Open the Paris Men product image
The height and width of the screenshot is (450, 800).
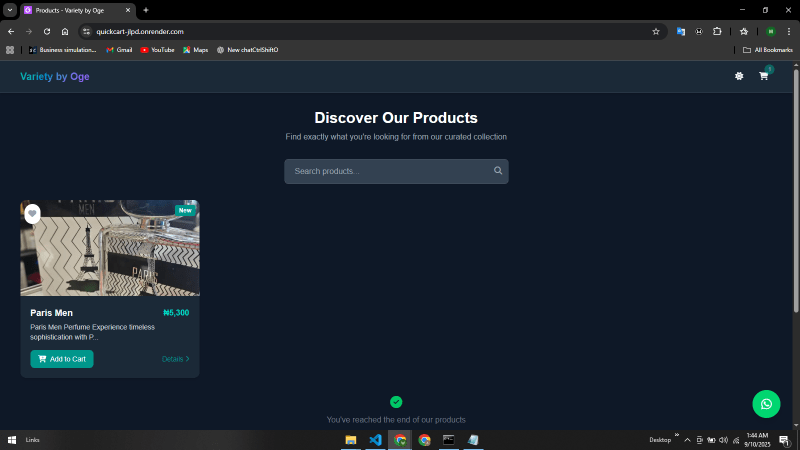(x=110, y=248)
